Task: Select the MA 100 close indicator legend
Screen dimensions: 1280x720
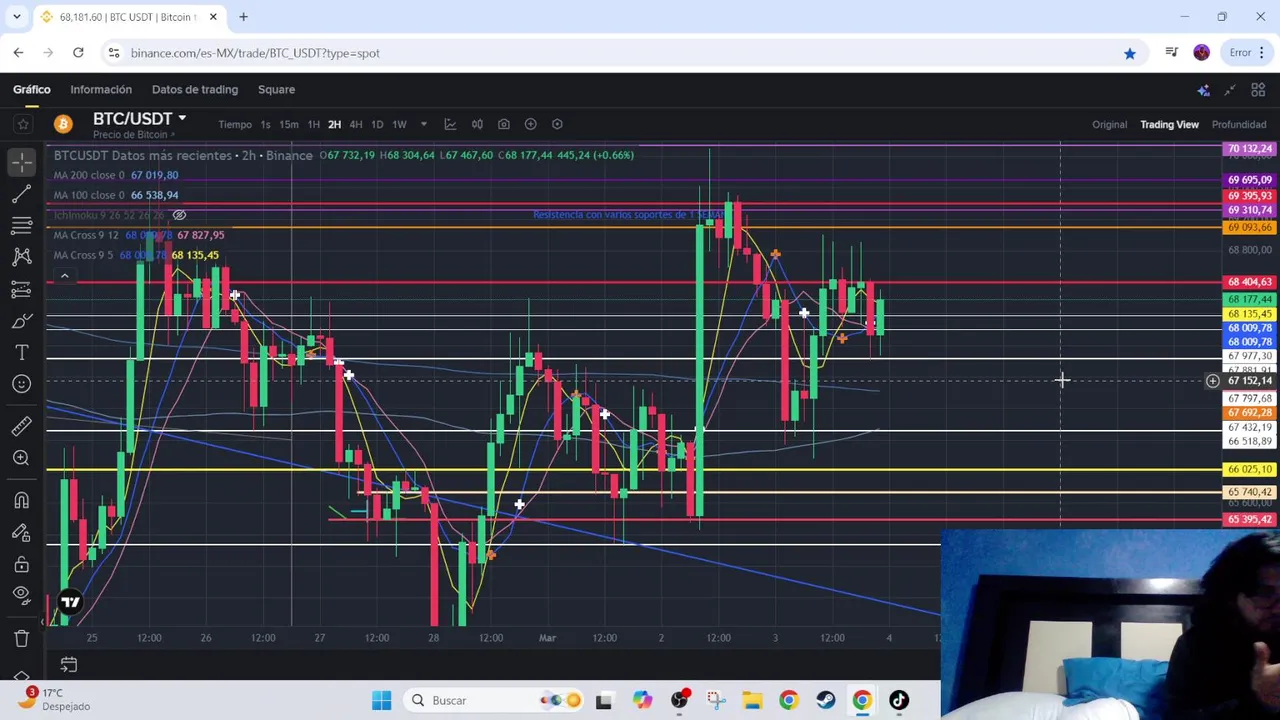Action: [116, 195]
